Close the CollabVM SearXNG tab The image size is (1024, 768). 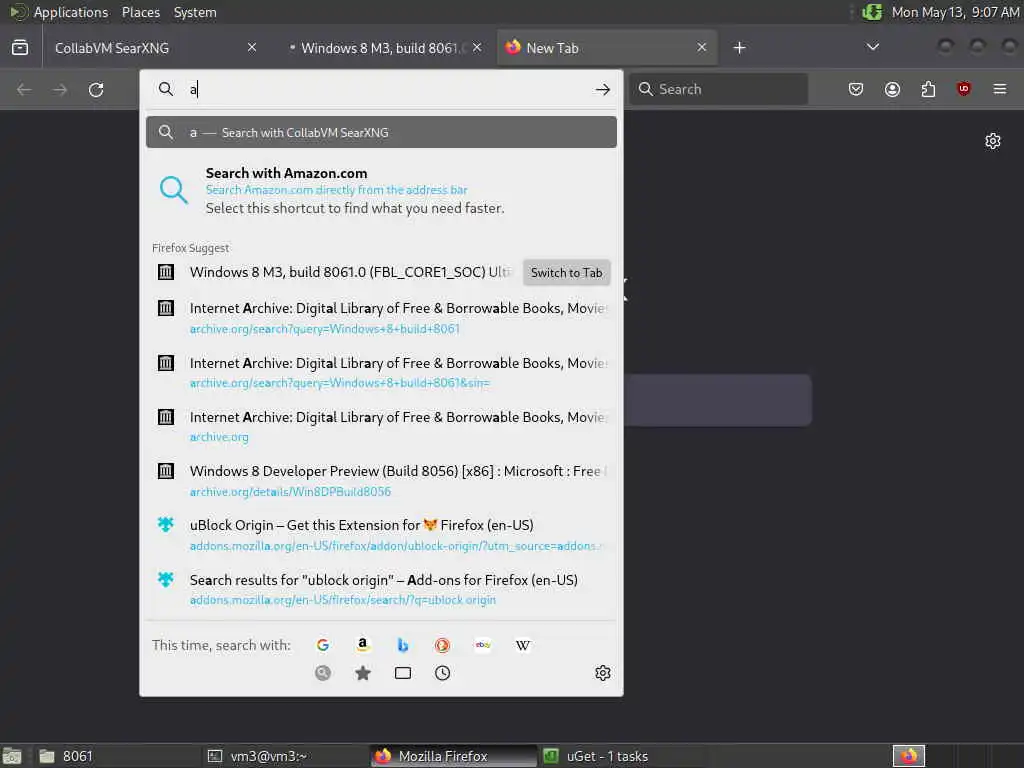pyautogui.click(x=252, y=48)
